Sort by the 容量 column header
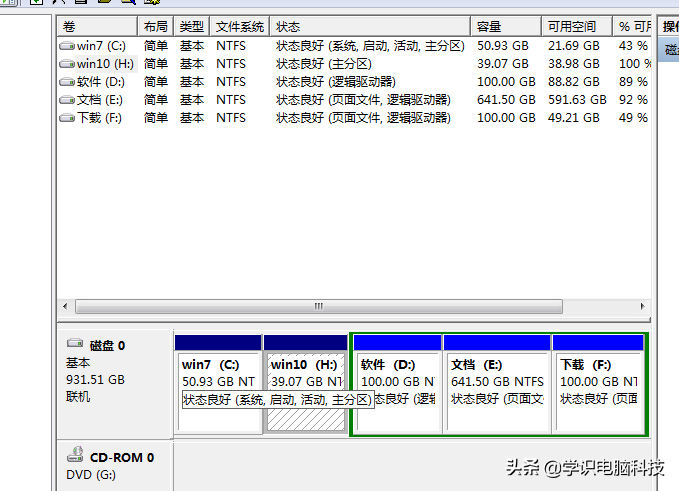The image size is (679, 491). coord(506,26)
